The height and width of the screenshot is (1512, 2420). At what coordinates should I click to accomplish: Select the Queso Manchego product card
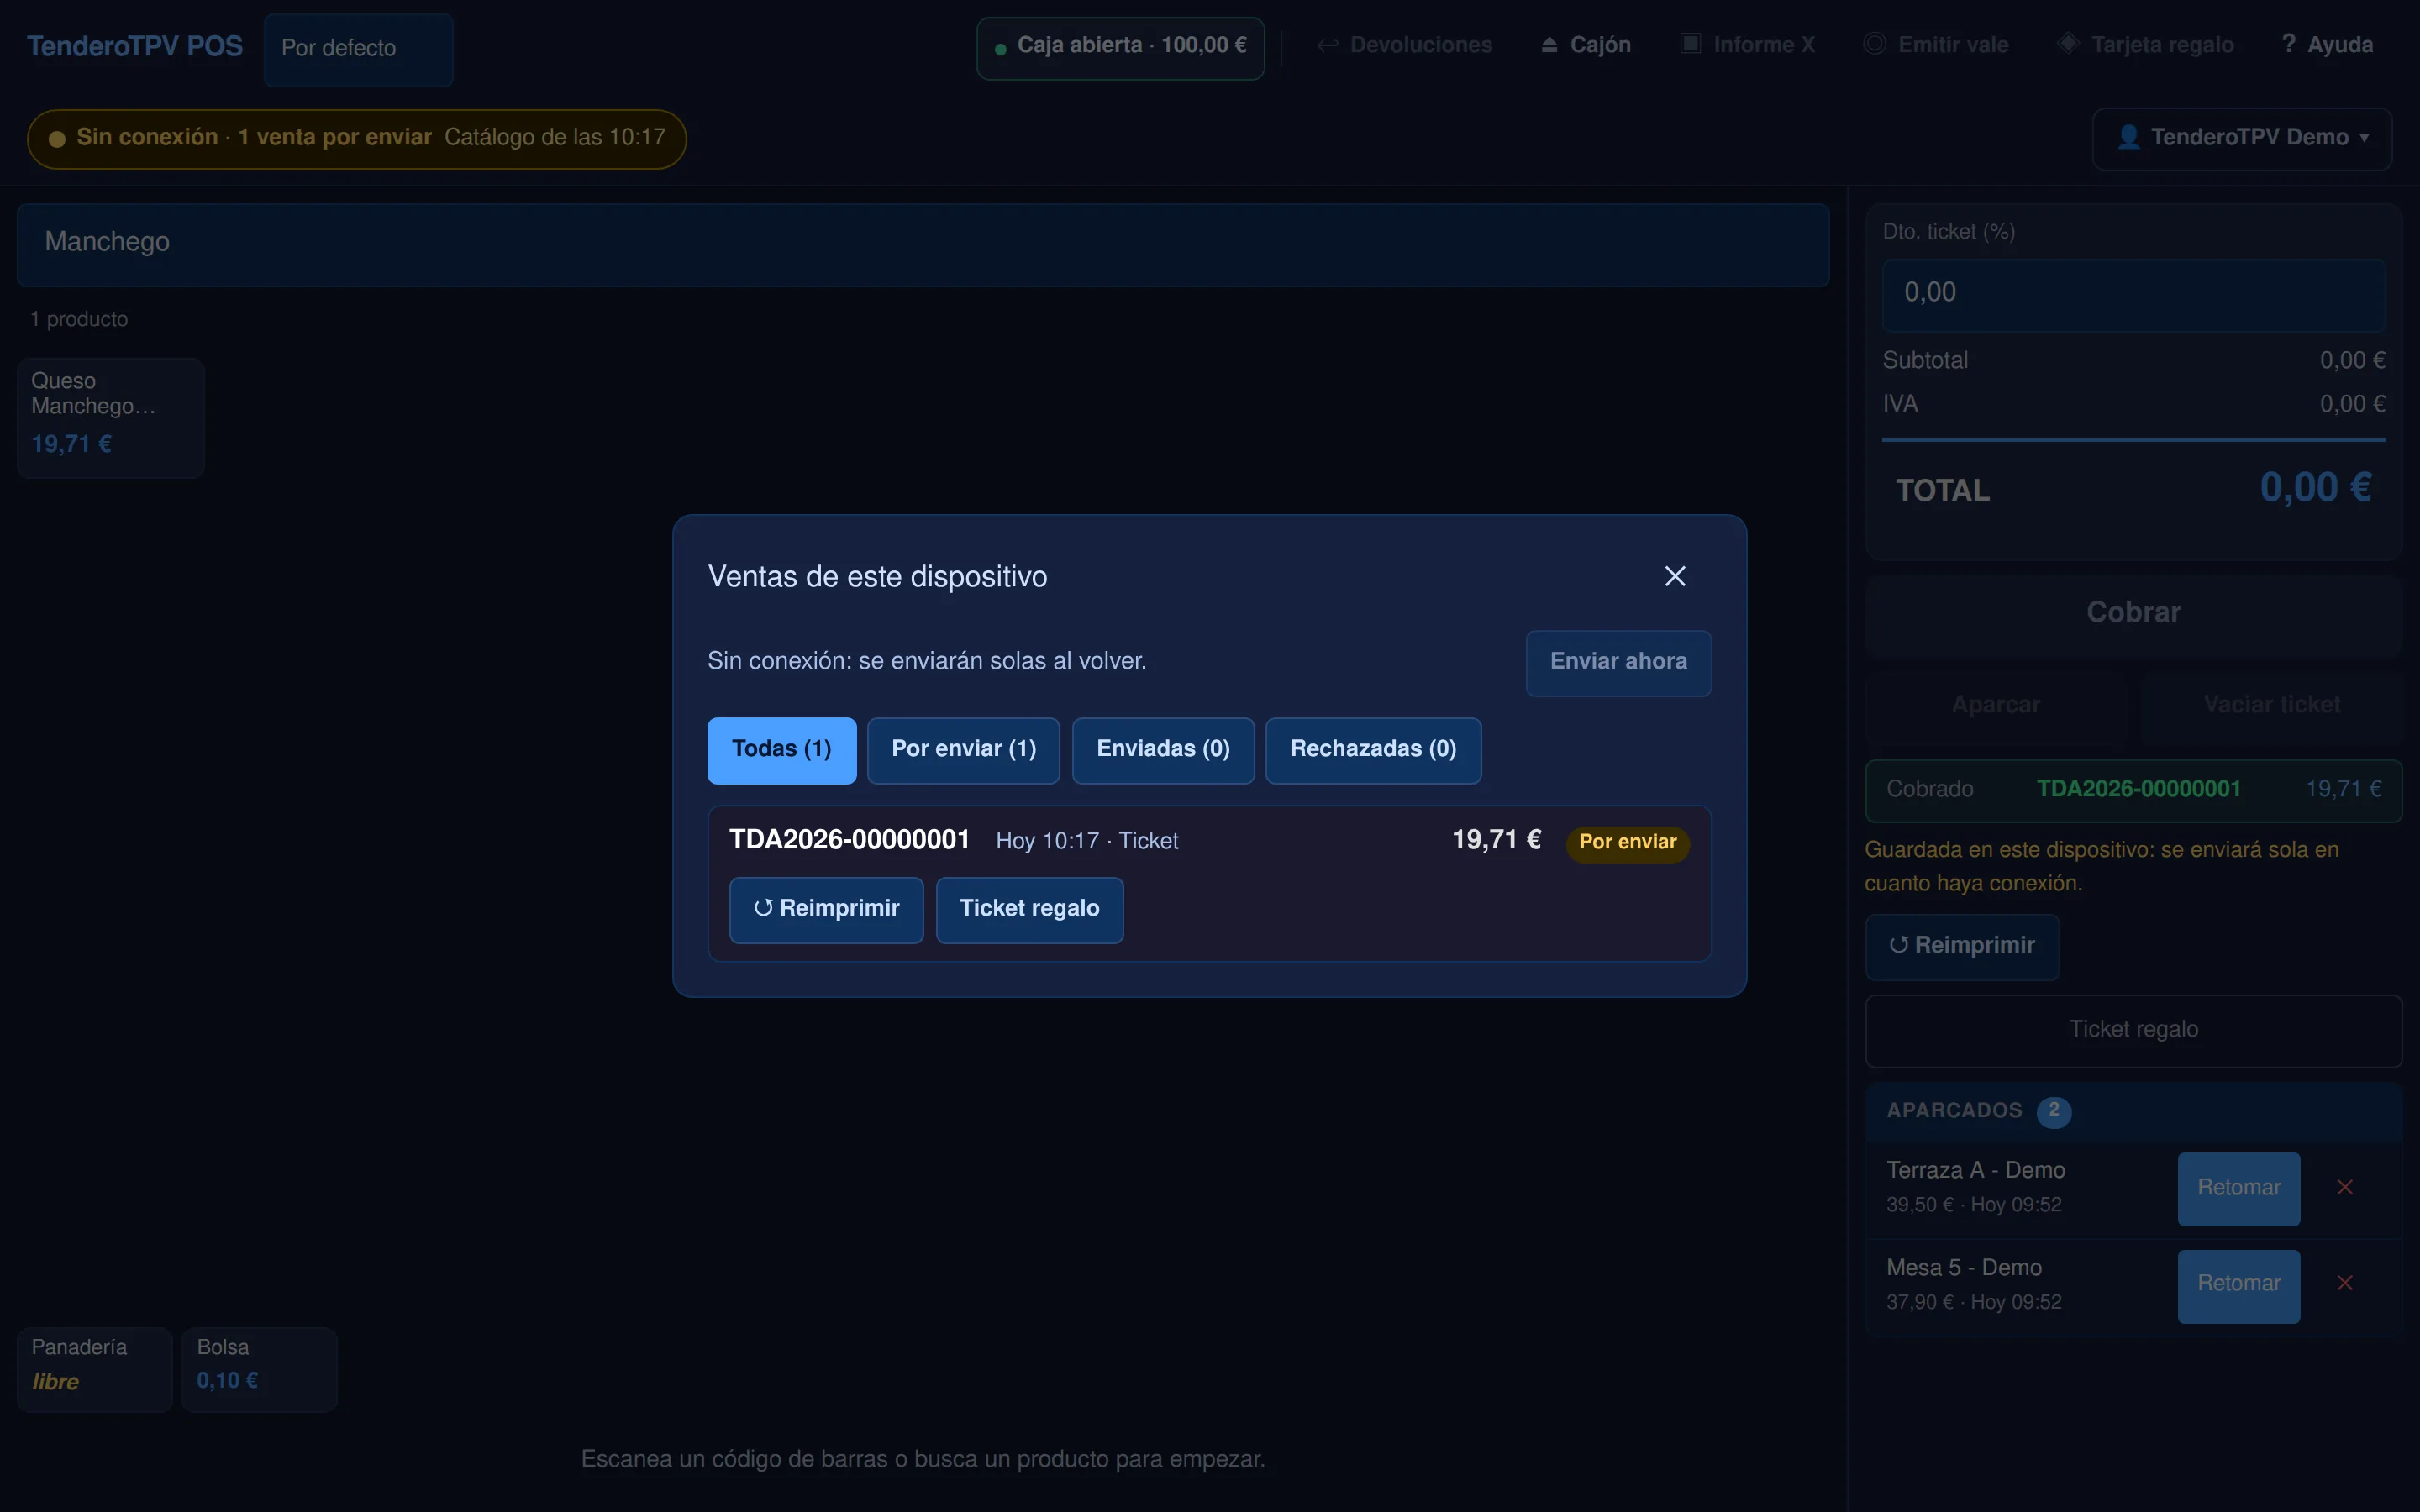tap(110, 418)
